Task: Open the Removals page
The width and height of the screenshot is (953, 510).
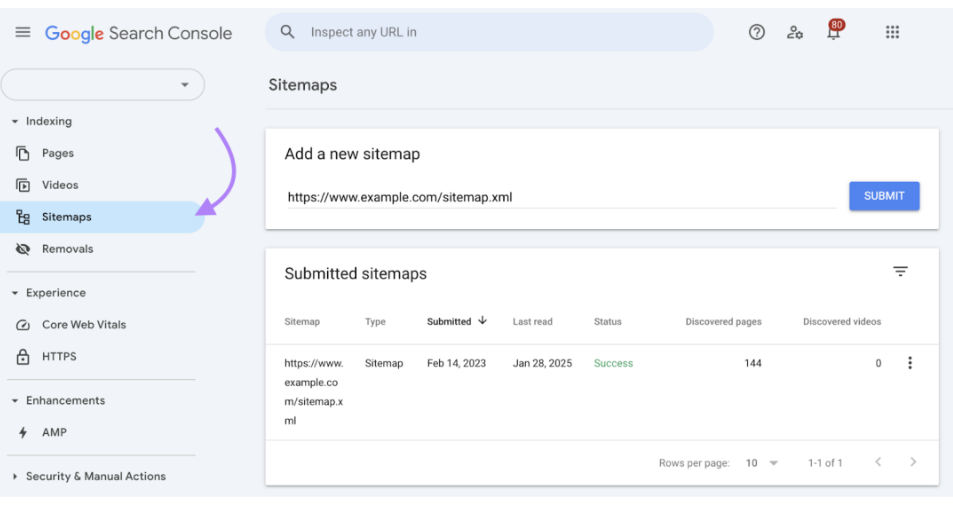Action: point(67,249)
